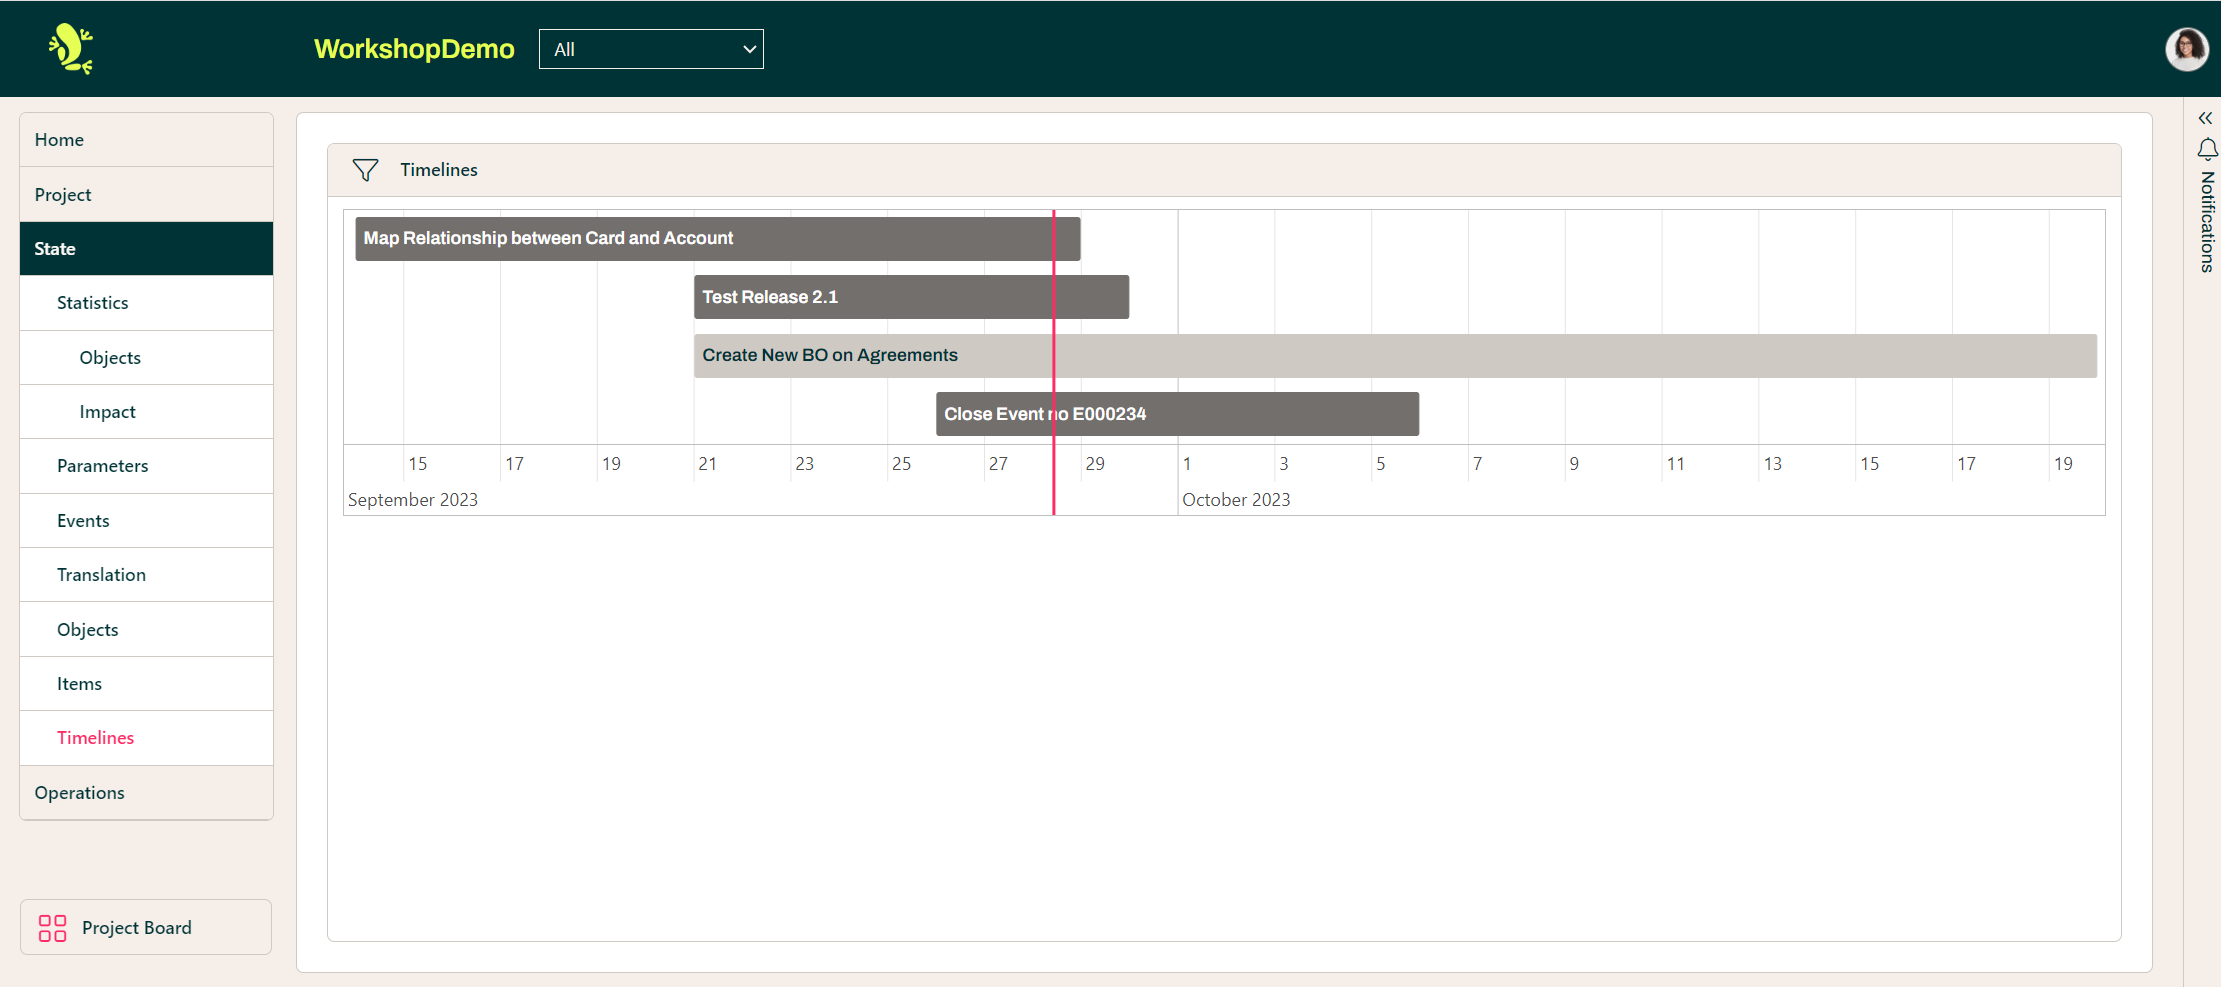Click the WorkshopDemo title link
Viewport: 2221px width, 987px height.
[414, 48]
